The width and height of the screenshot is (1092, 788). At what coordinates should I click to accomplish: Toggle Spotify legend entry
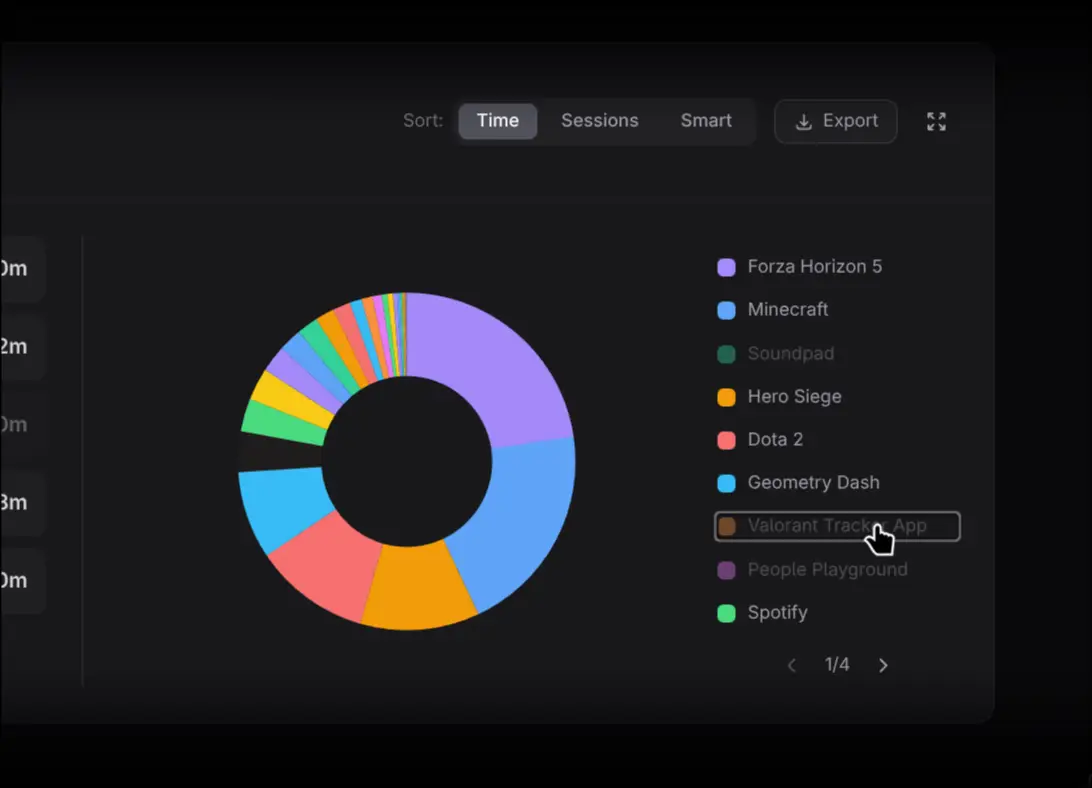point(763,613)
